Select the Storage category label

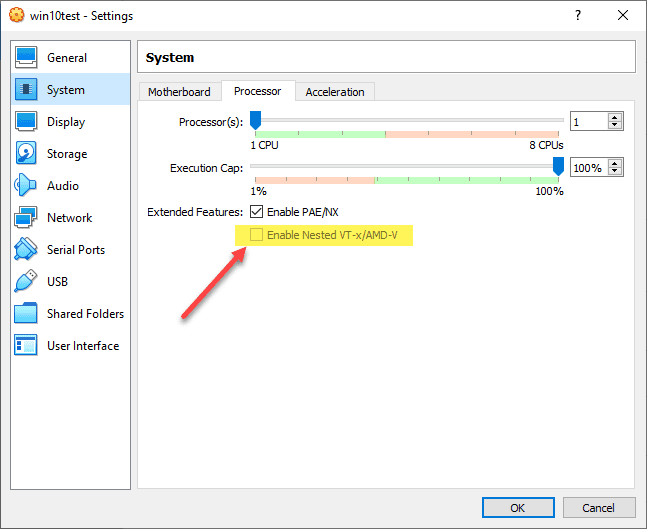click(x=67, y=154)
